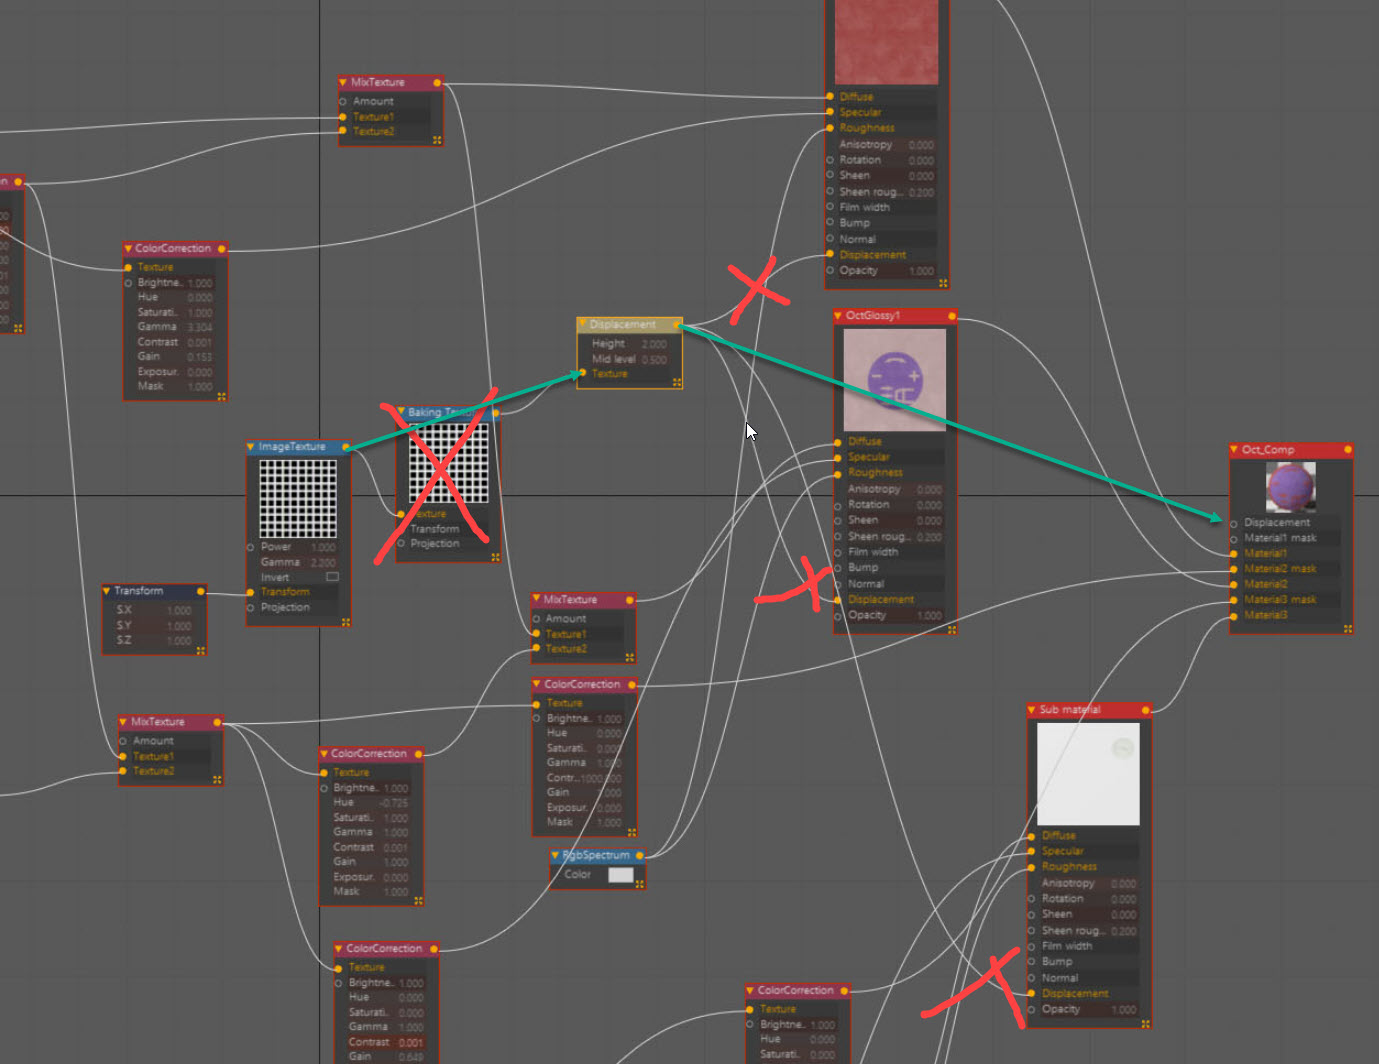Click the Displacement node's corner resize handle
1379x1064 pixels.
pos(677,383)
